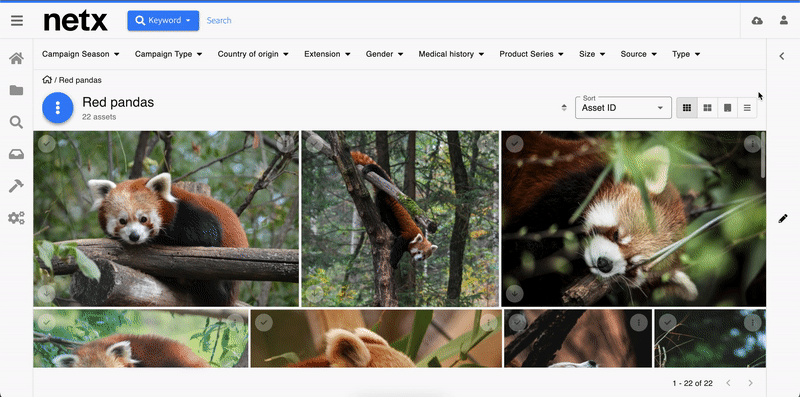Screen dimensions: 800x397
Task: Click the netx logo
Action: [x=76, y=21]
